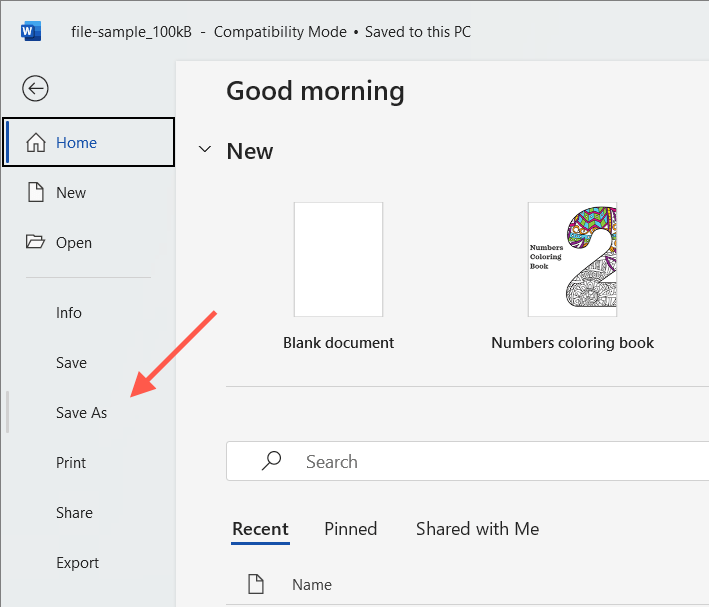Click the file icon in list header
Image resolution: width=709 pixels, height=607 pixels.
point(255,584)
